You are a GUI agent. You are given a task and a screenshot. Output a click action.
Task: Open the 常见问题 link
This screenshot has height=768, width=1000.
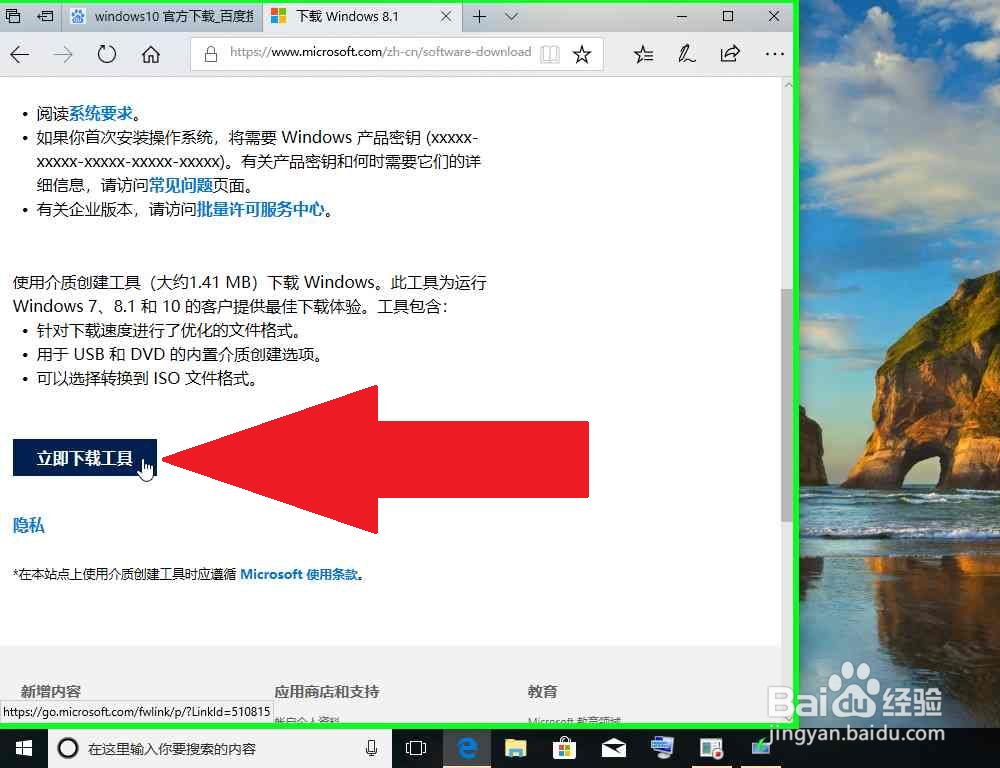pyautogui.click(x=180, y=185)
